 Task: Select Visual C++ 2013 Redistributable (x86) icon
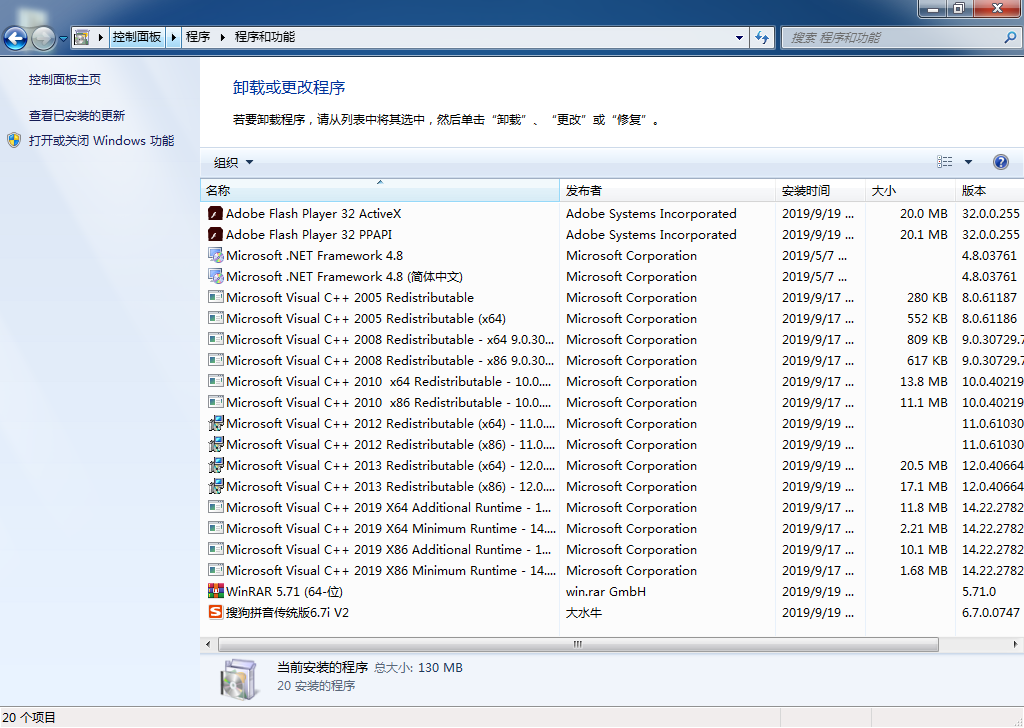(216, 486)
